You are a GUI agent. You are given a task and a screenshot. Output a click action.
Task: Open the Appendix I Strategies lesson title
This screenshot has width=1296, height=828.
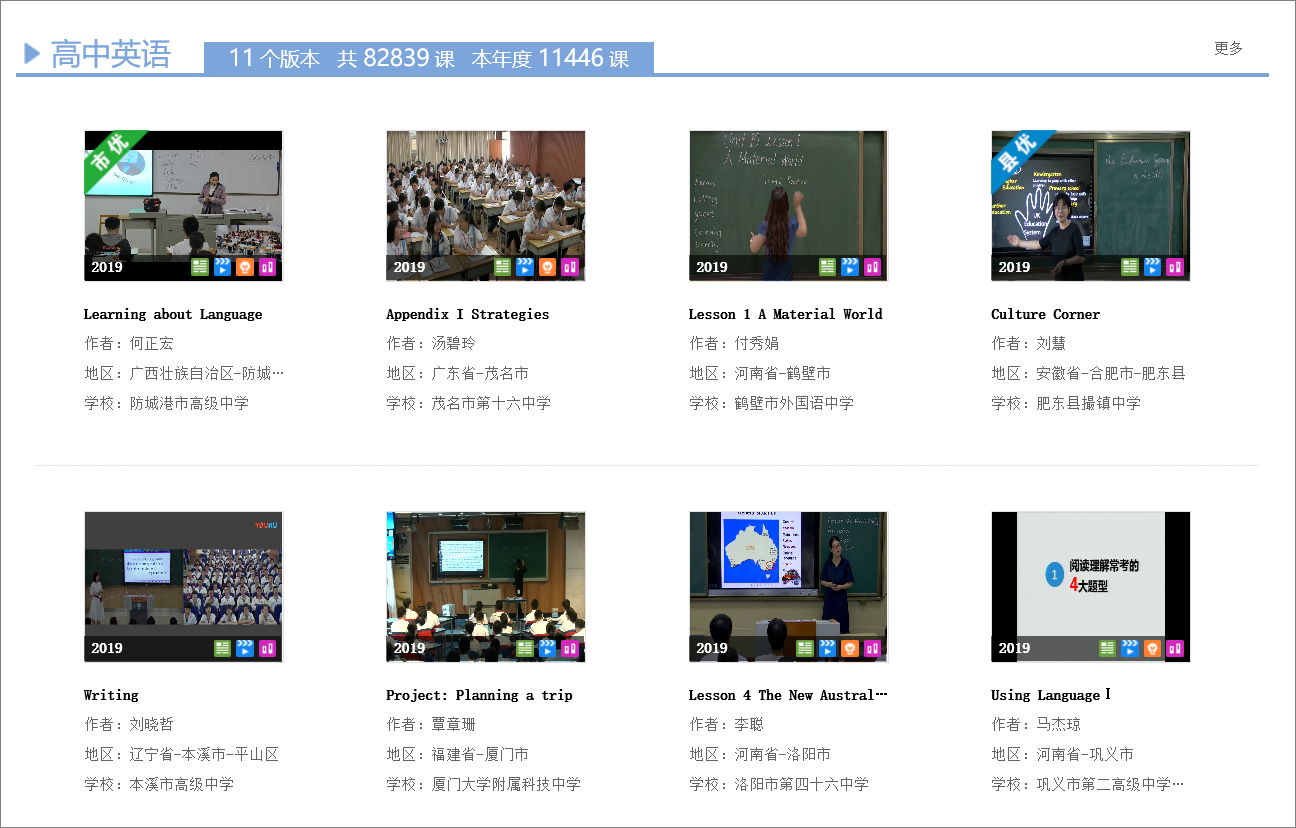point(468,314)
